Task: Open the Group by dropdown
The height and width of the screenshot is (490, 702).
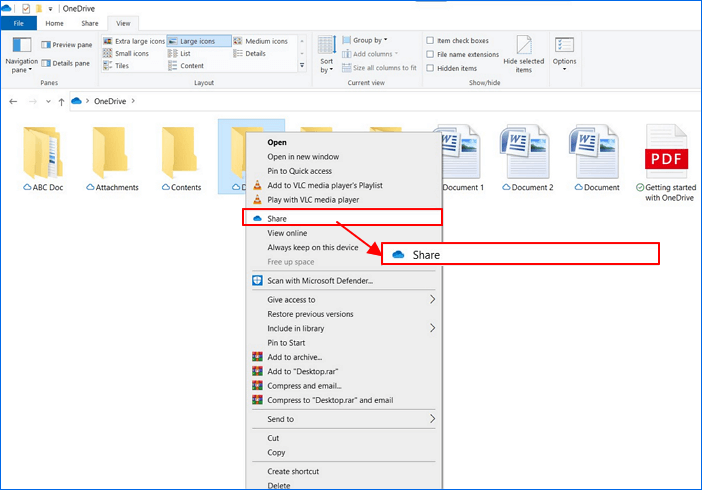Action: [x=372, y=41]
